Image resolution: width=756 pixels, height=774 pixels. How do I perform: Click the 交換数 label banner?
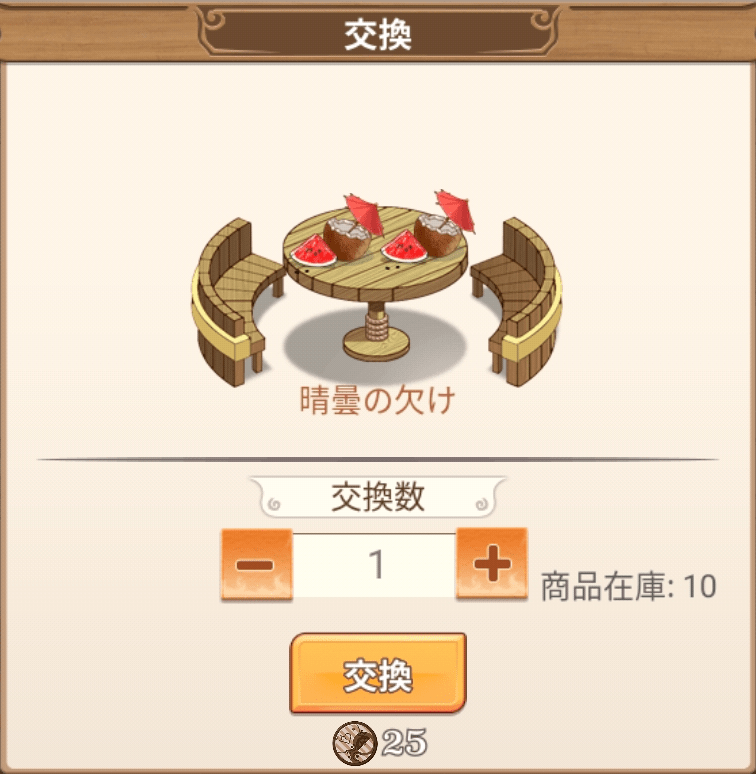click(378, 497)
